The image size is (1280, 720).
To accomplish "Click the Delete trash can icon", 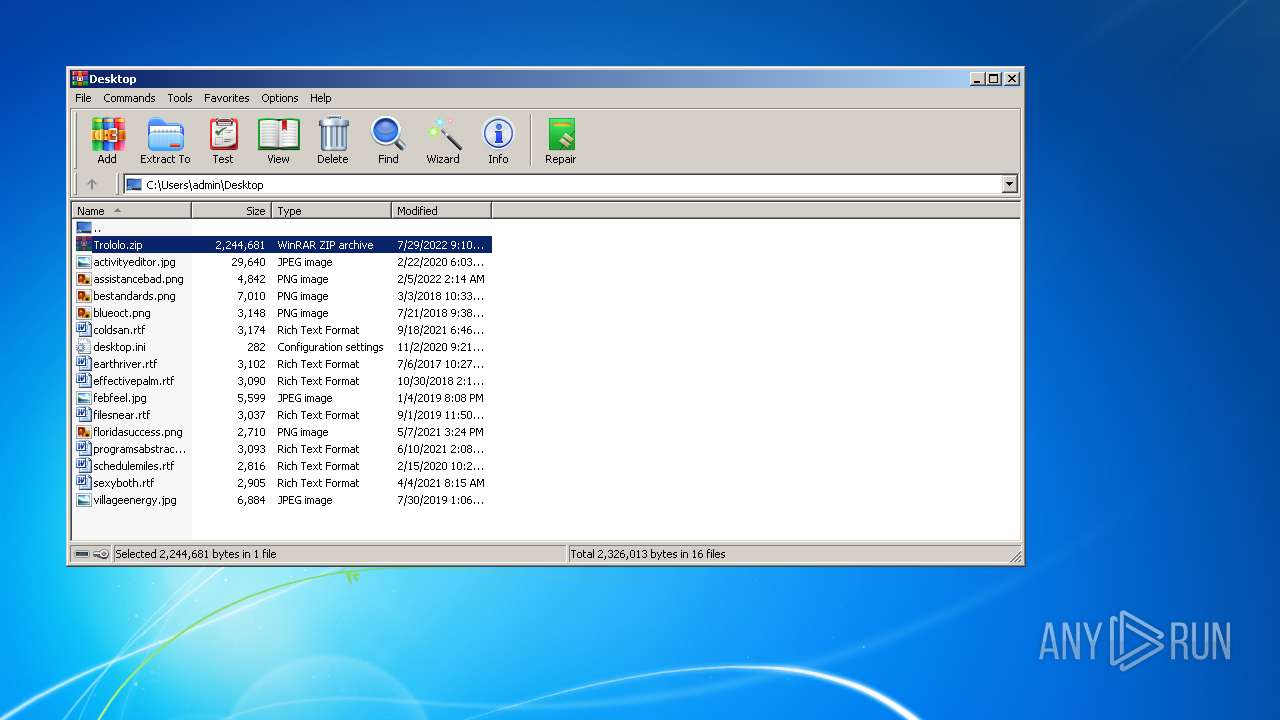I will click(333, 134).
